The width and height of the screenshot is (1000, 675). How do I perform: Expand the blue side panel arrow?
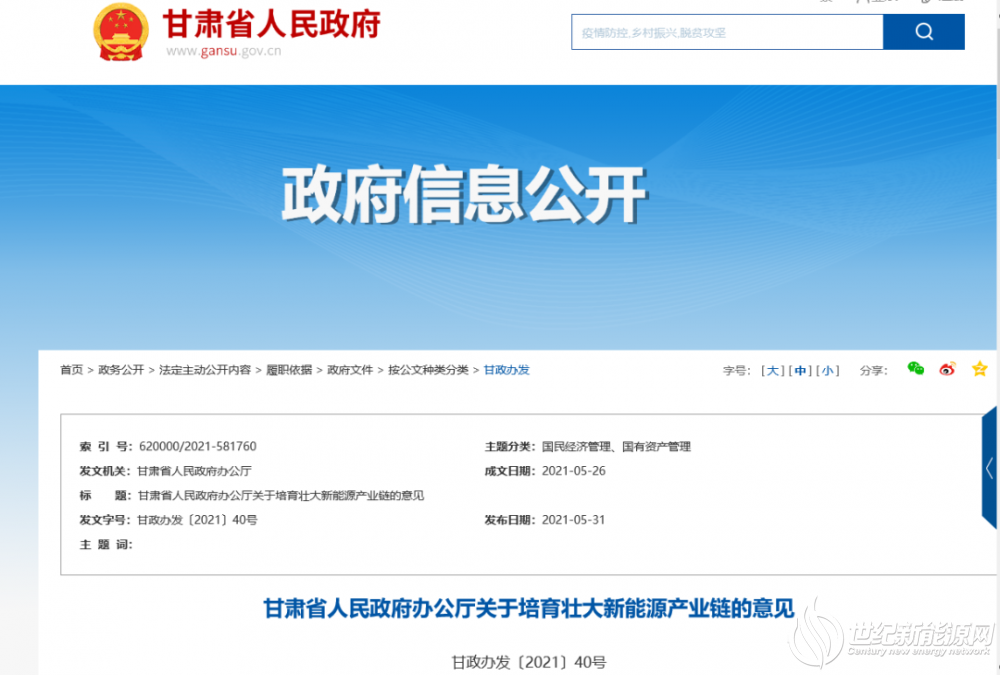(989, 467)
